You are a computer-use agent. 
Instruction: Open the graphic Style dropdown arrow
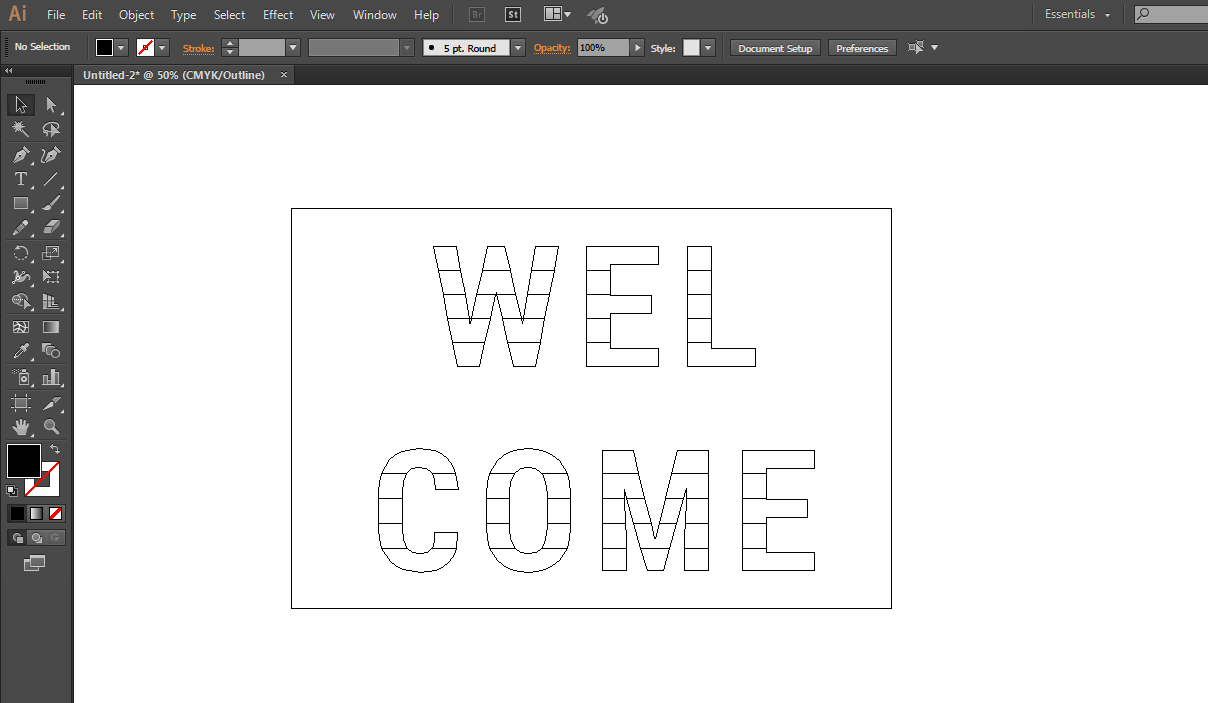pos(709,48)
